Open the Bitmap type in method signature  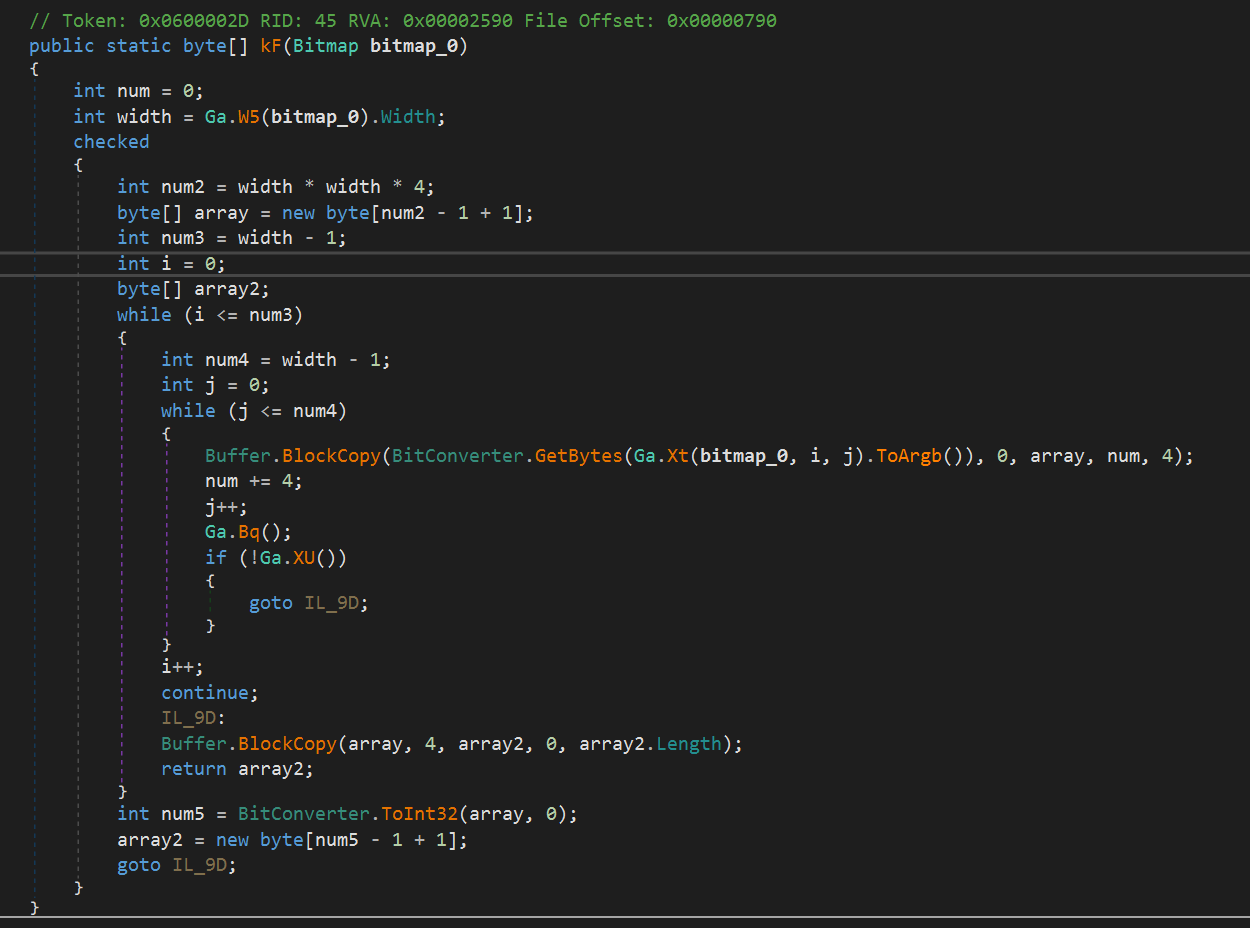point(325,47)
